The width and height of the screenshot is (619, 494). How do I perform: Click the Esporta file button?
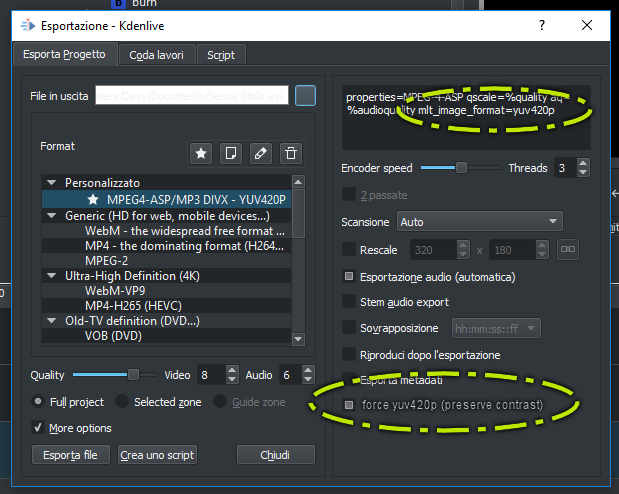click(x=71, y=455)
